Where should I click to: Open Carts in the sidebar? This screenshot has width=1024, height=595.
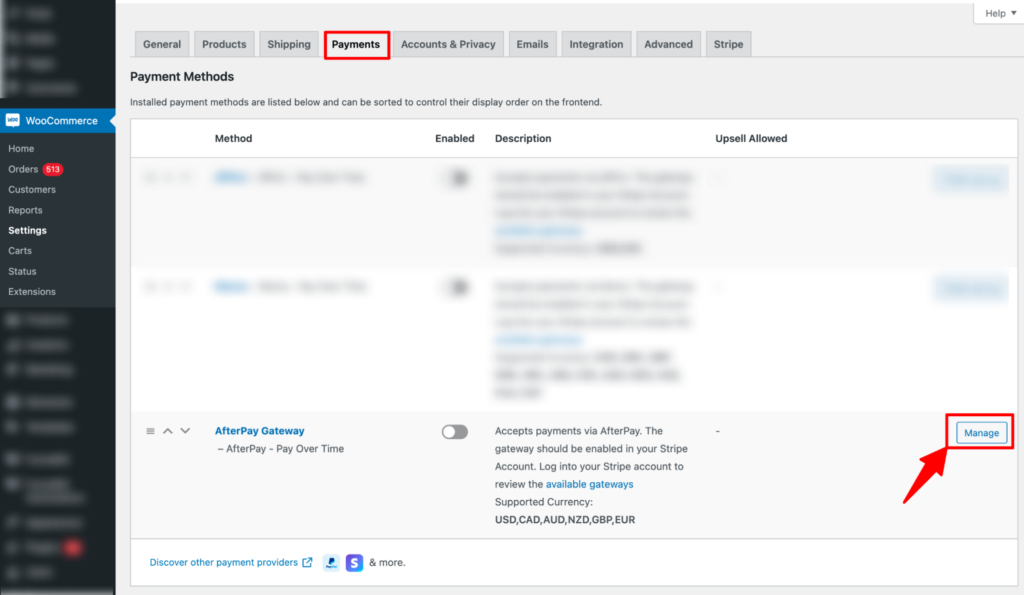pos(20,251)
